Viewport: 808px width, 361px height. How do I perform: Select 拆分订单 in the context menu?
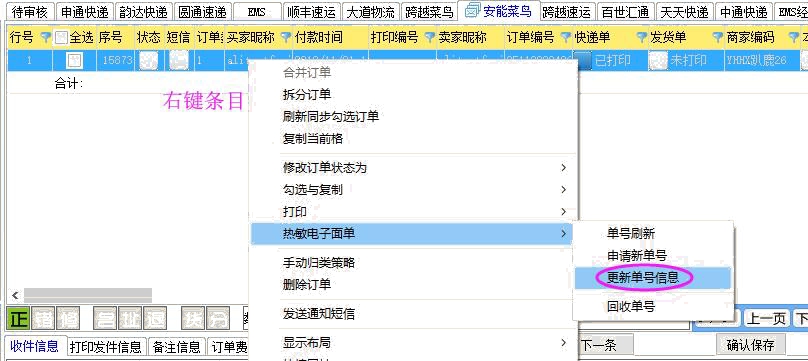[x=307, y=95]
